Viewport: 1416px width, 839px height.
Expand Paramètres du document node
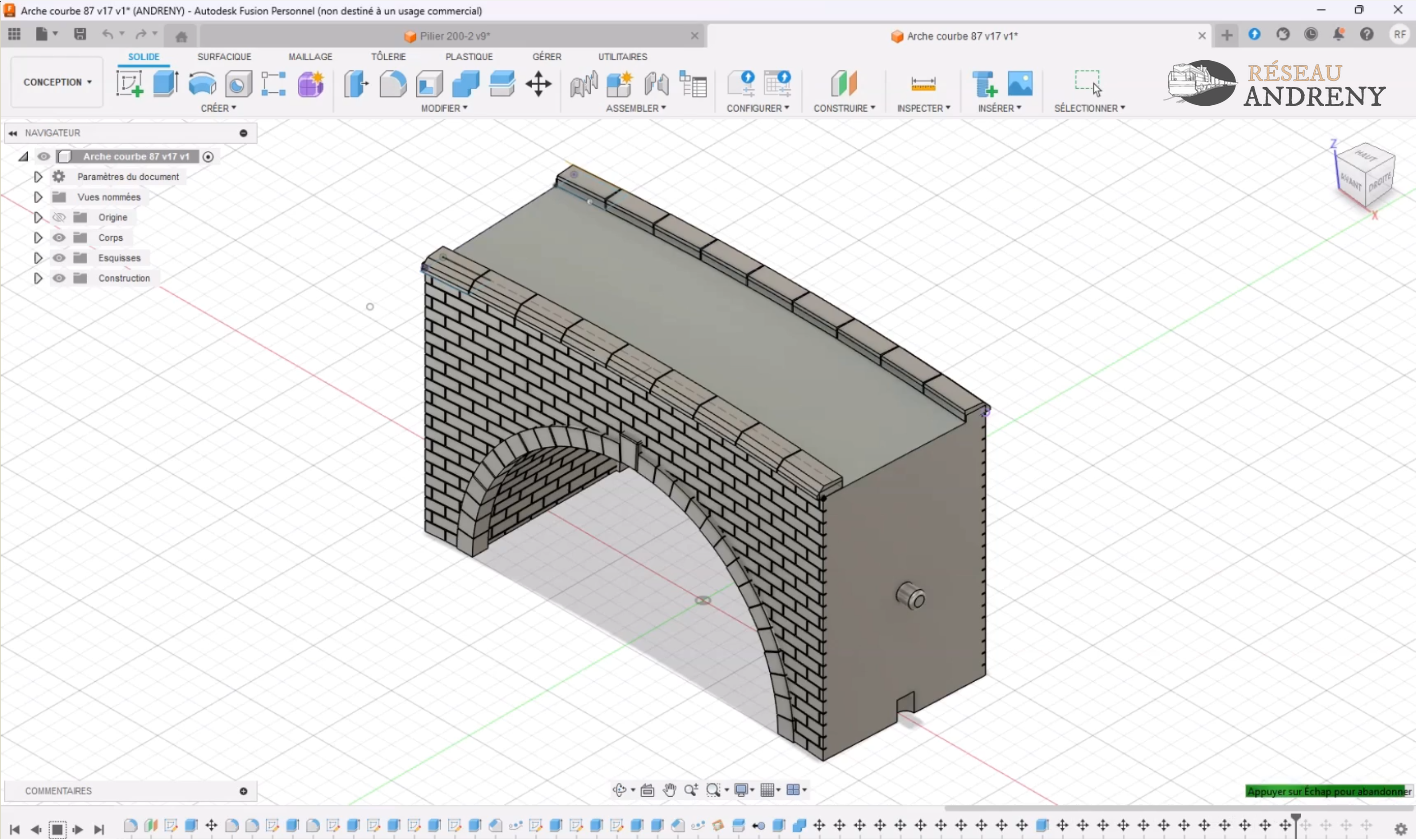click(38, 177)
